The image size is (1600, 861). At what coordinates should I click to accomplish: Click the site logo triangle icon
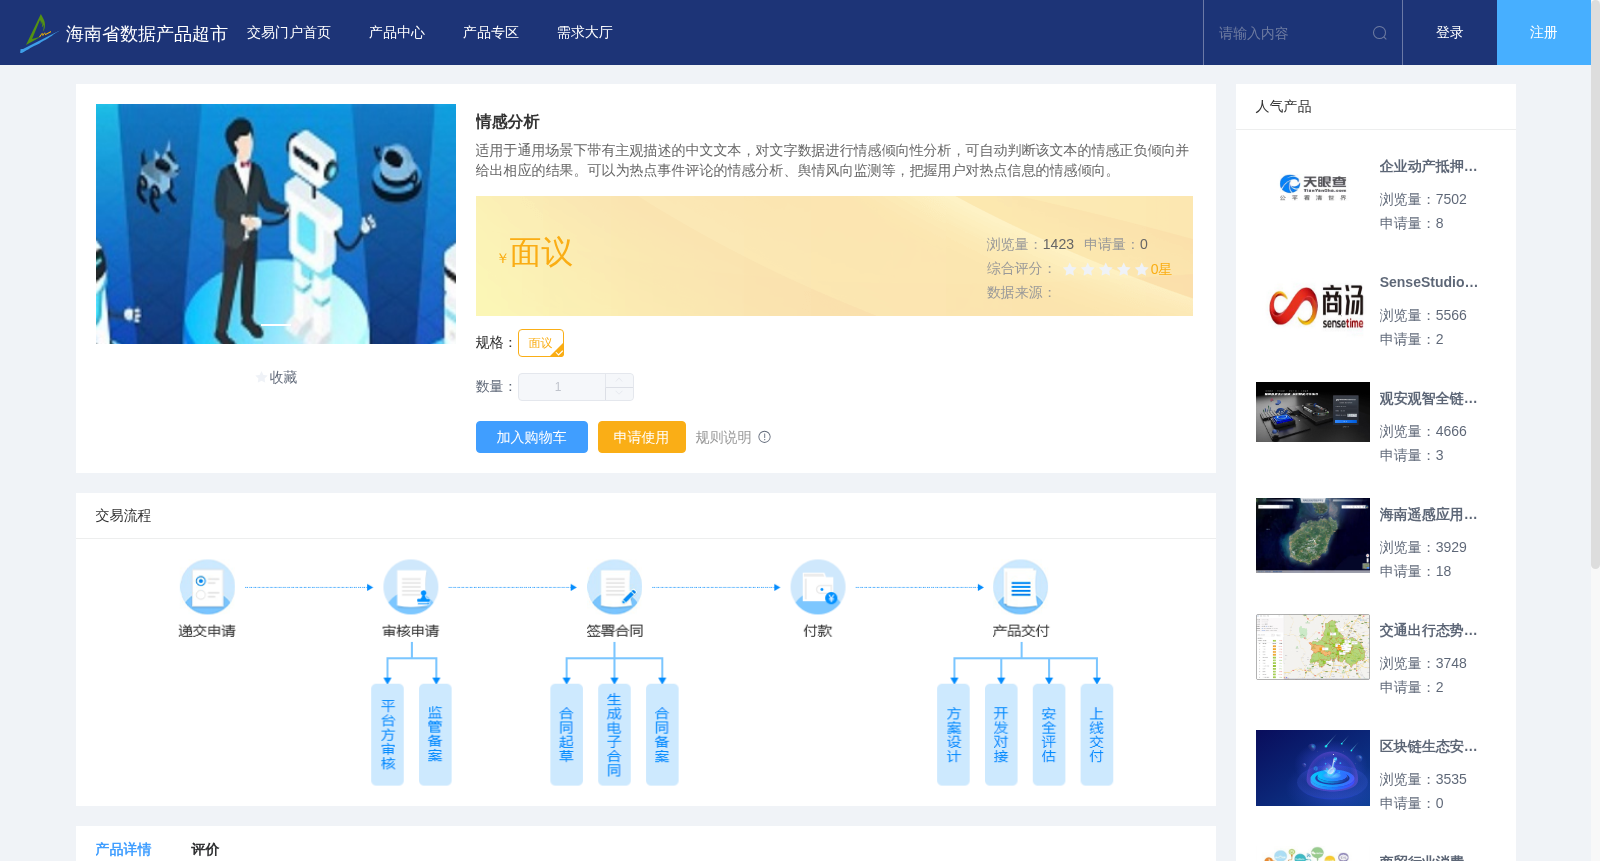37,33
